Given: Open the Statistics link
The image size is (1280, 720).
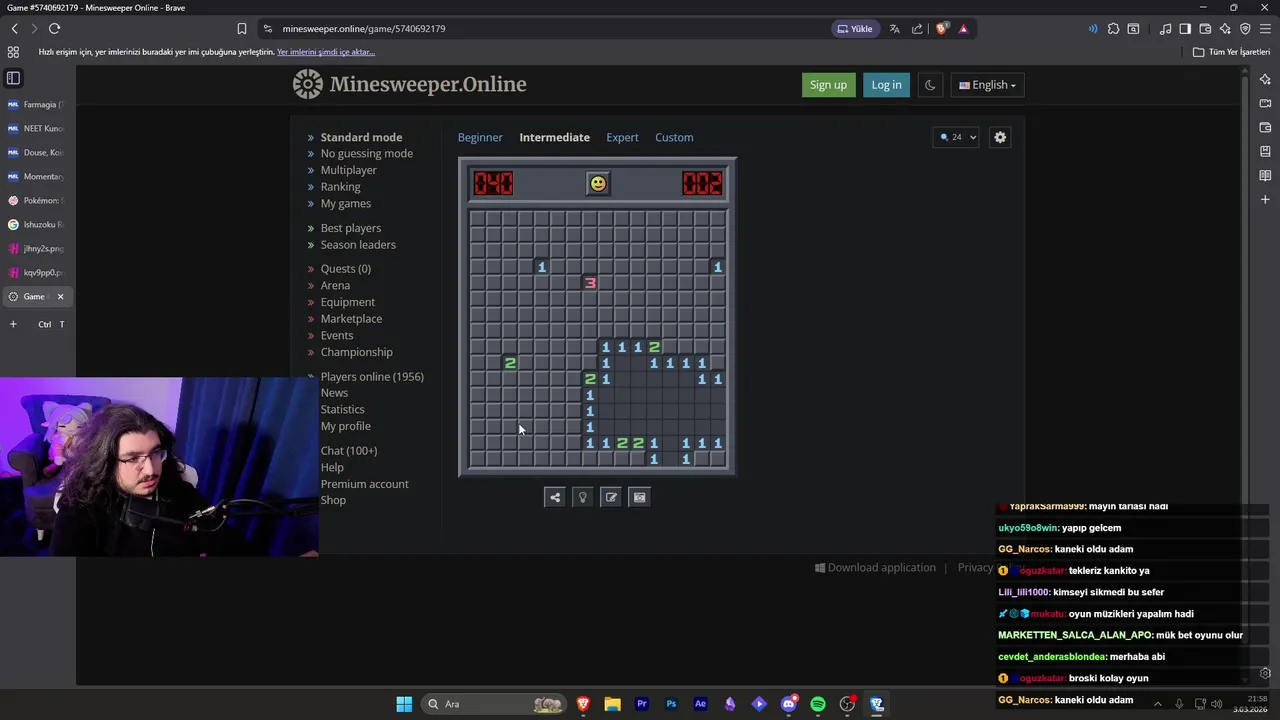Looking at the screenshot, I should [342, 410].
